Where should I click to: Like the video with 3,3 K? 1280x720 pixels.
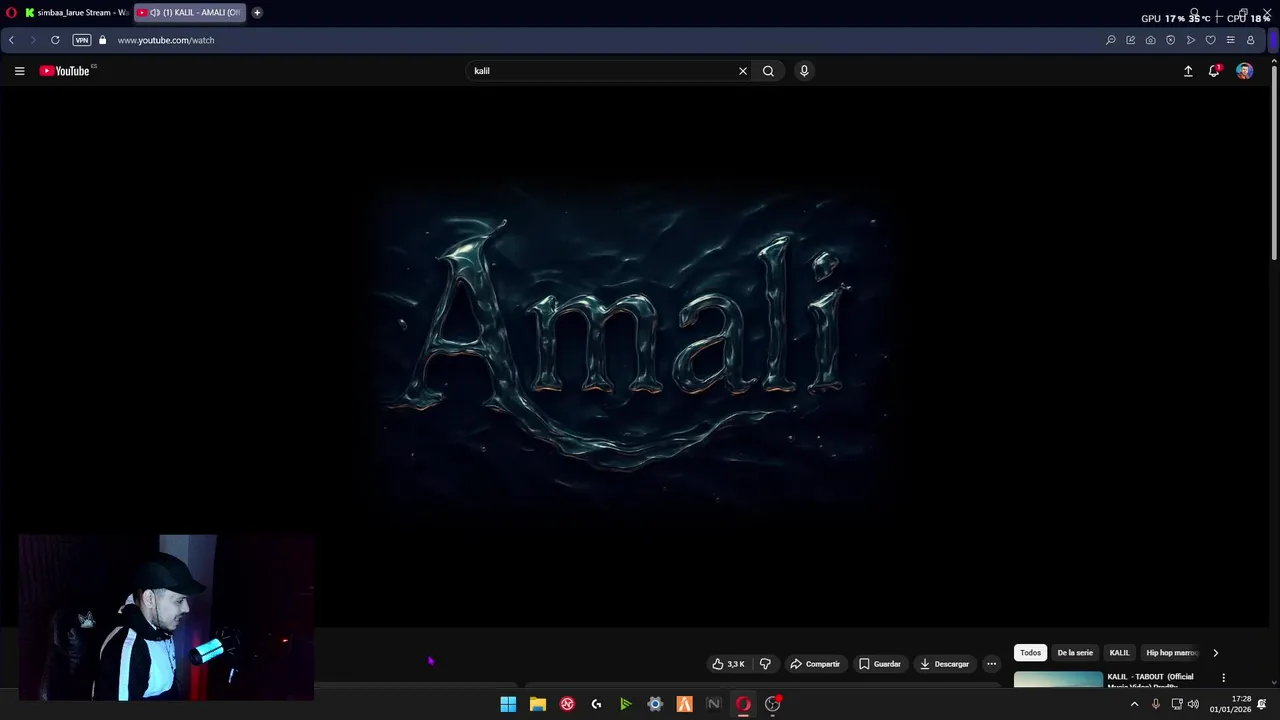click(728, 664)
